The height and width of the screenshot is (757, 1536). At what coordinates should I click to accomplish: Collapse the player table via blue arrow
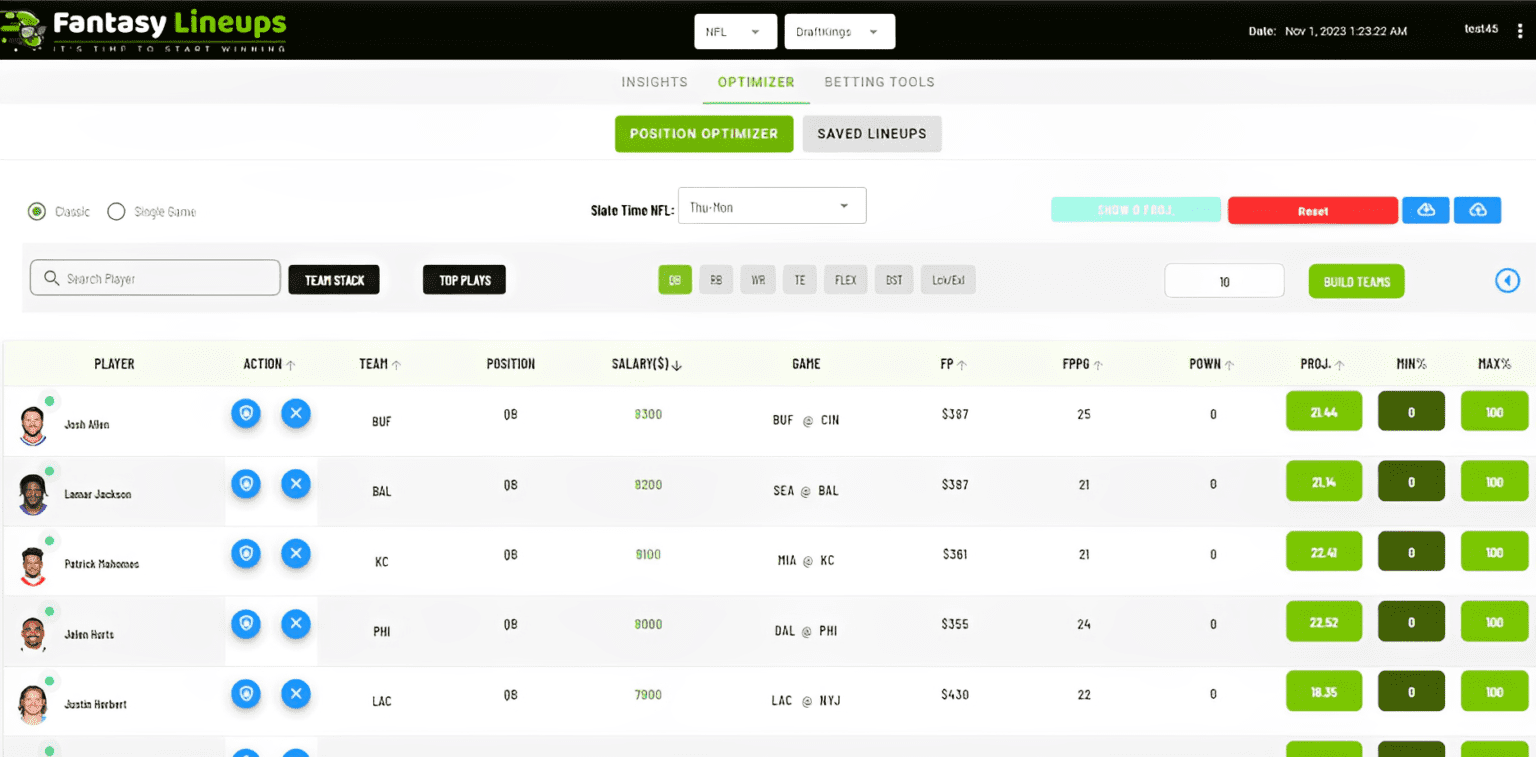click(x=1507, y=280)
